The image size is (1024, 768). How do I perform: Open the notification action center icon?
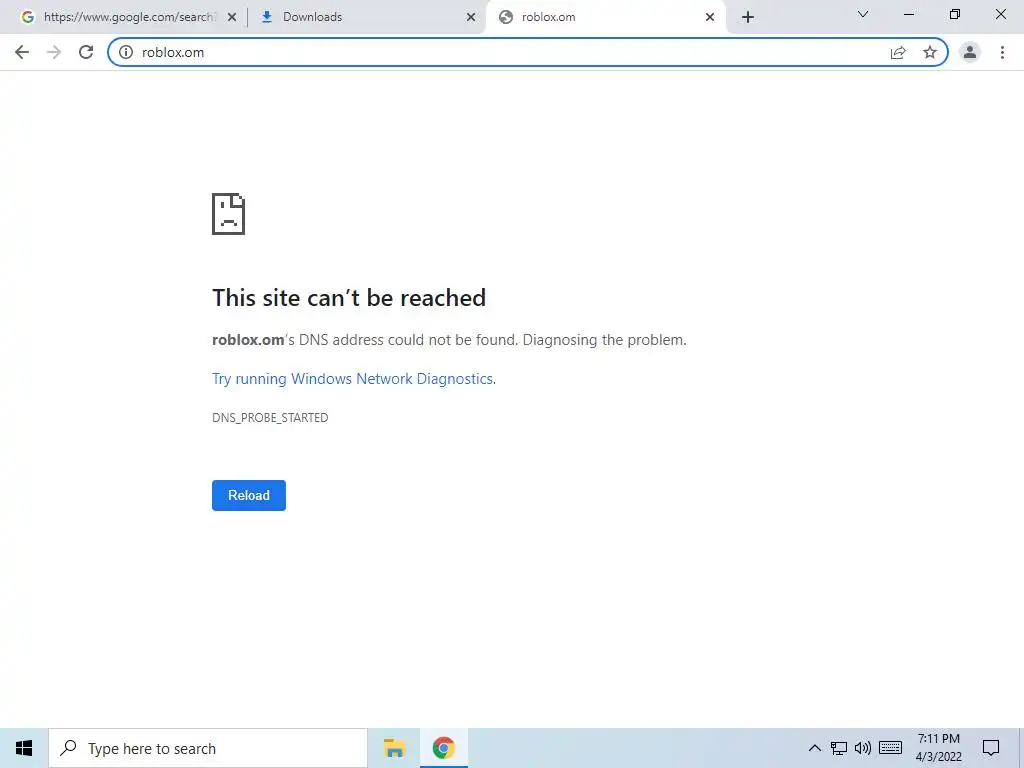tap(991, 748)
